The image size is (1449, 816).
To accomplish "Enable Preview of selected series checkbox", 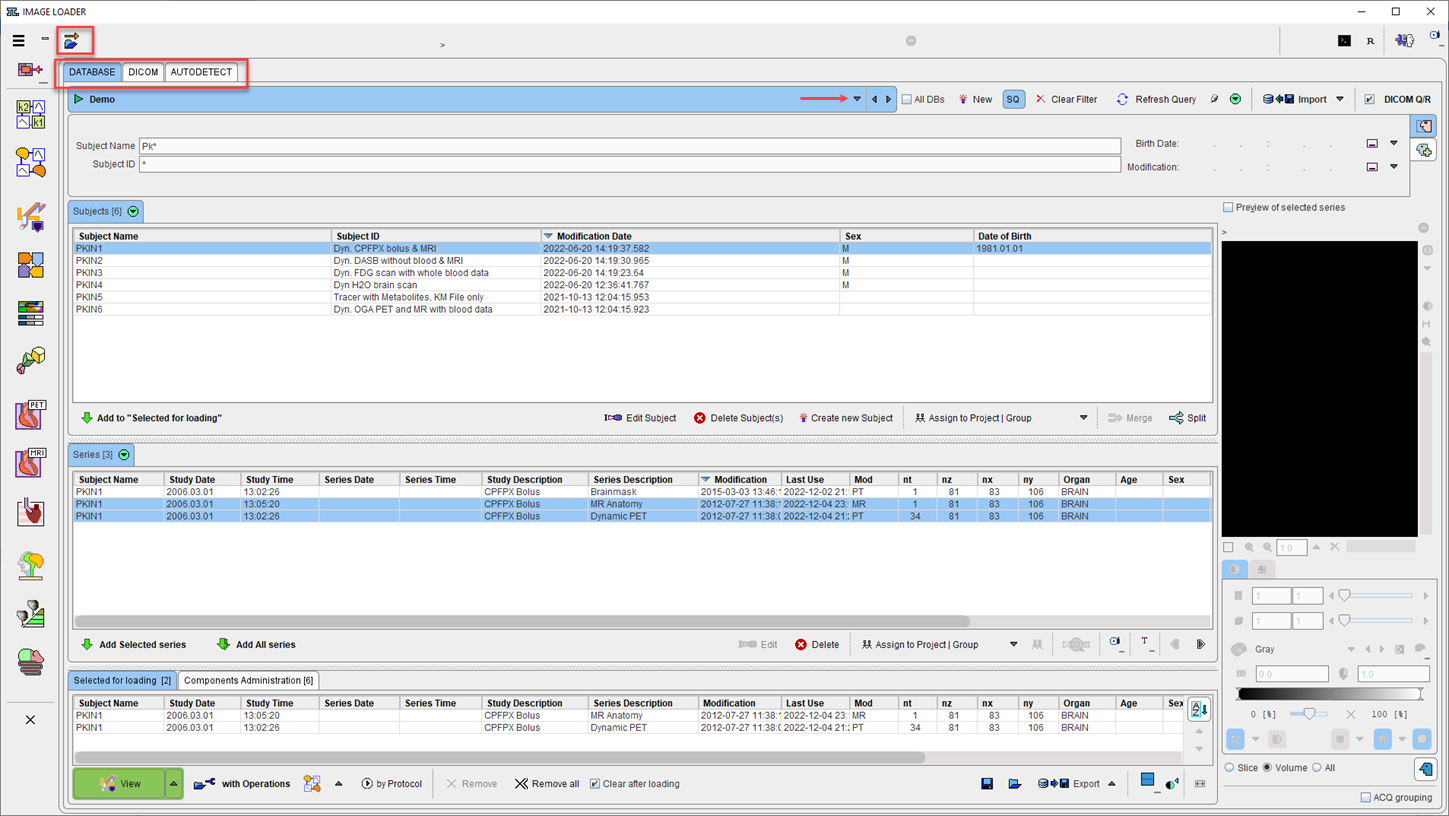I will click(1228, 207).
